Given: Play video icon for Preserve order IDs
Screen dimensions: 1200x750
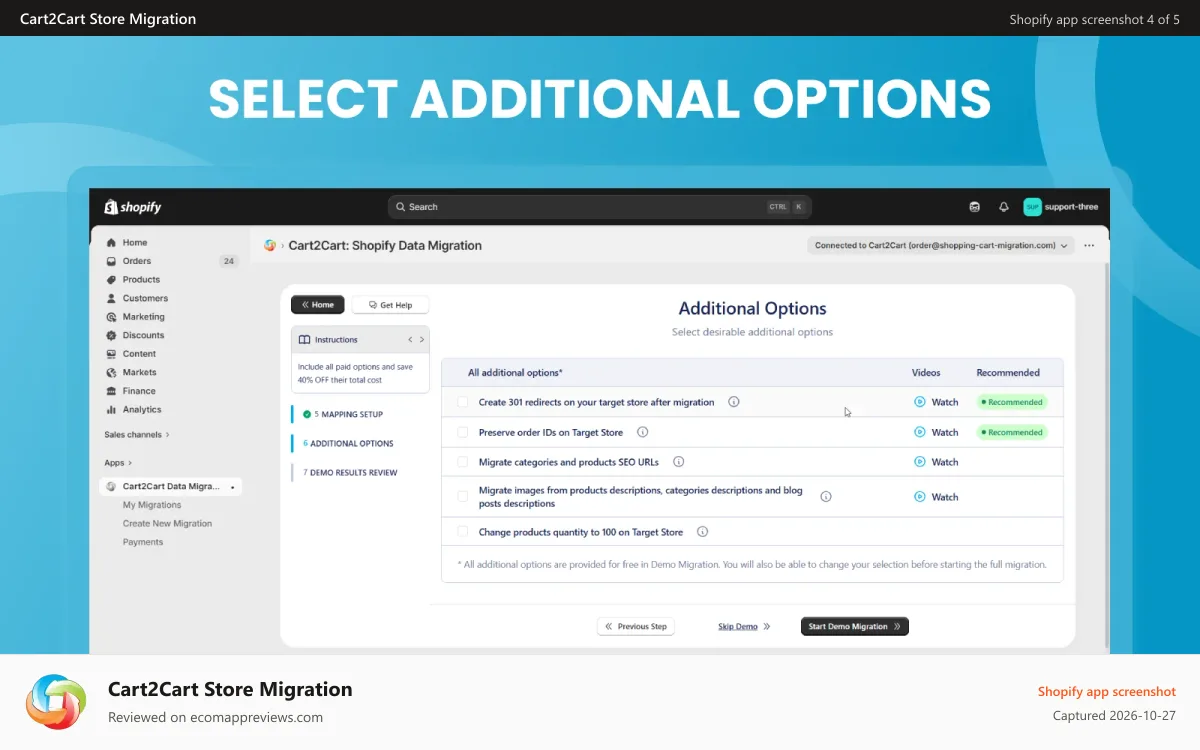Looking at the screenshot, I should coord(920,432).
